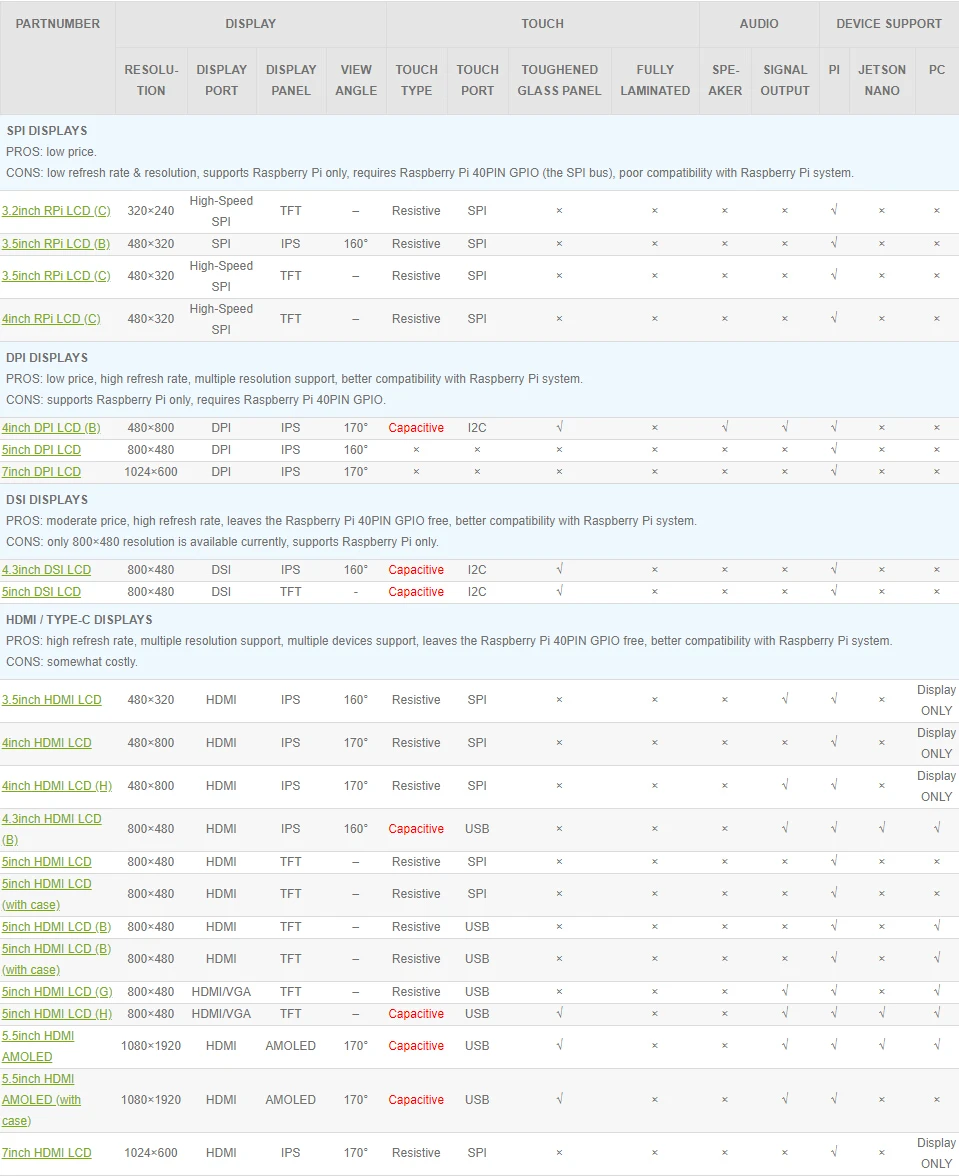Open the 4inch RPi LCD (C) link
This screenshot has width=959, height=1176.
tap(51, 319)
